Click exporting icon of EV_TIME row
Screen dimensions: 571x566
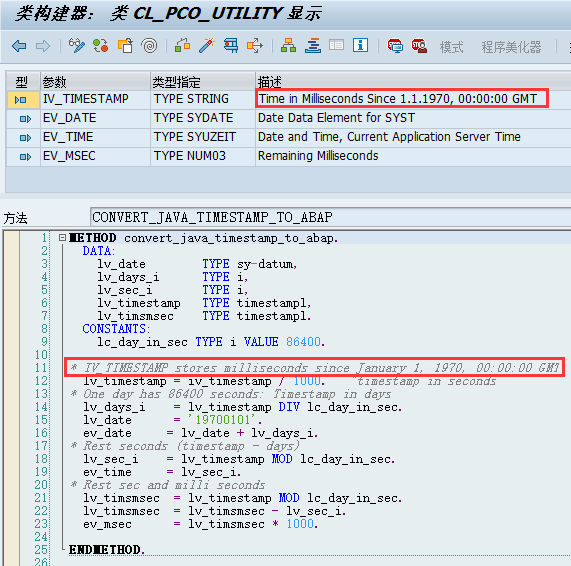(25, 138)
